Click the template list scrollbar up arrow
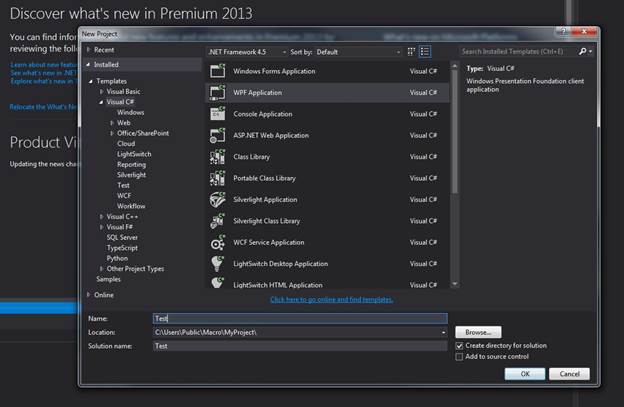624x407 pixels. click(454, 66)
